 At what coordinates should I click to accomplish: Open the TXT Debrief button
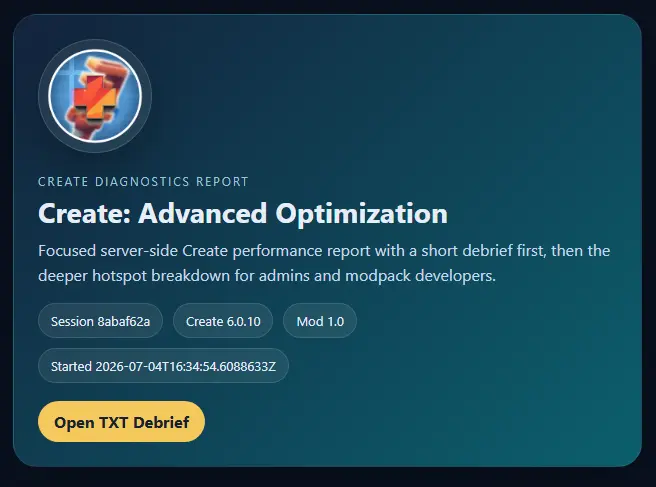coord(121,422)
